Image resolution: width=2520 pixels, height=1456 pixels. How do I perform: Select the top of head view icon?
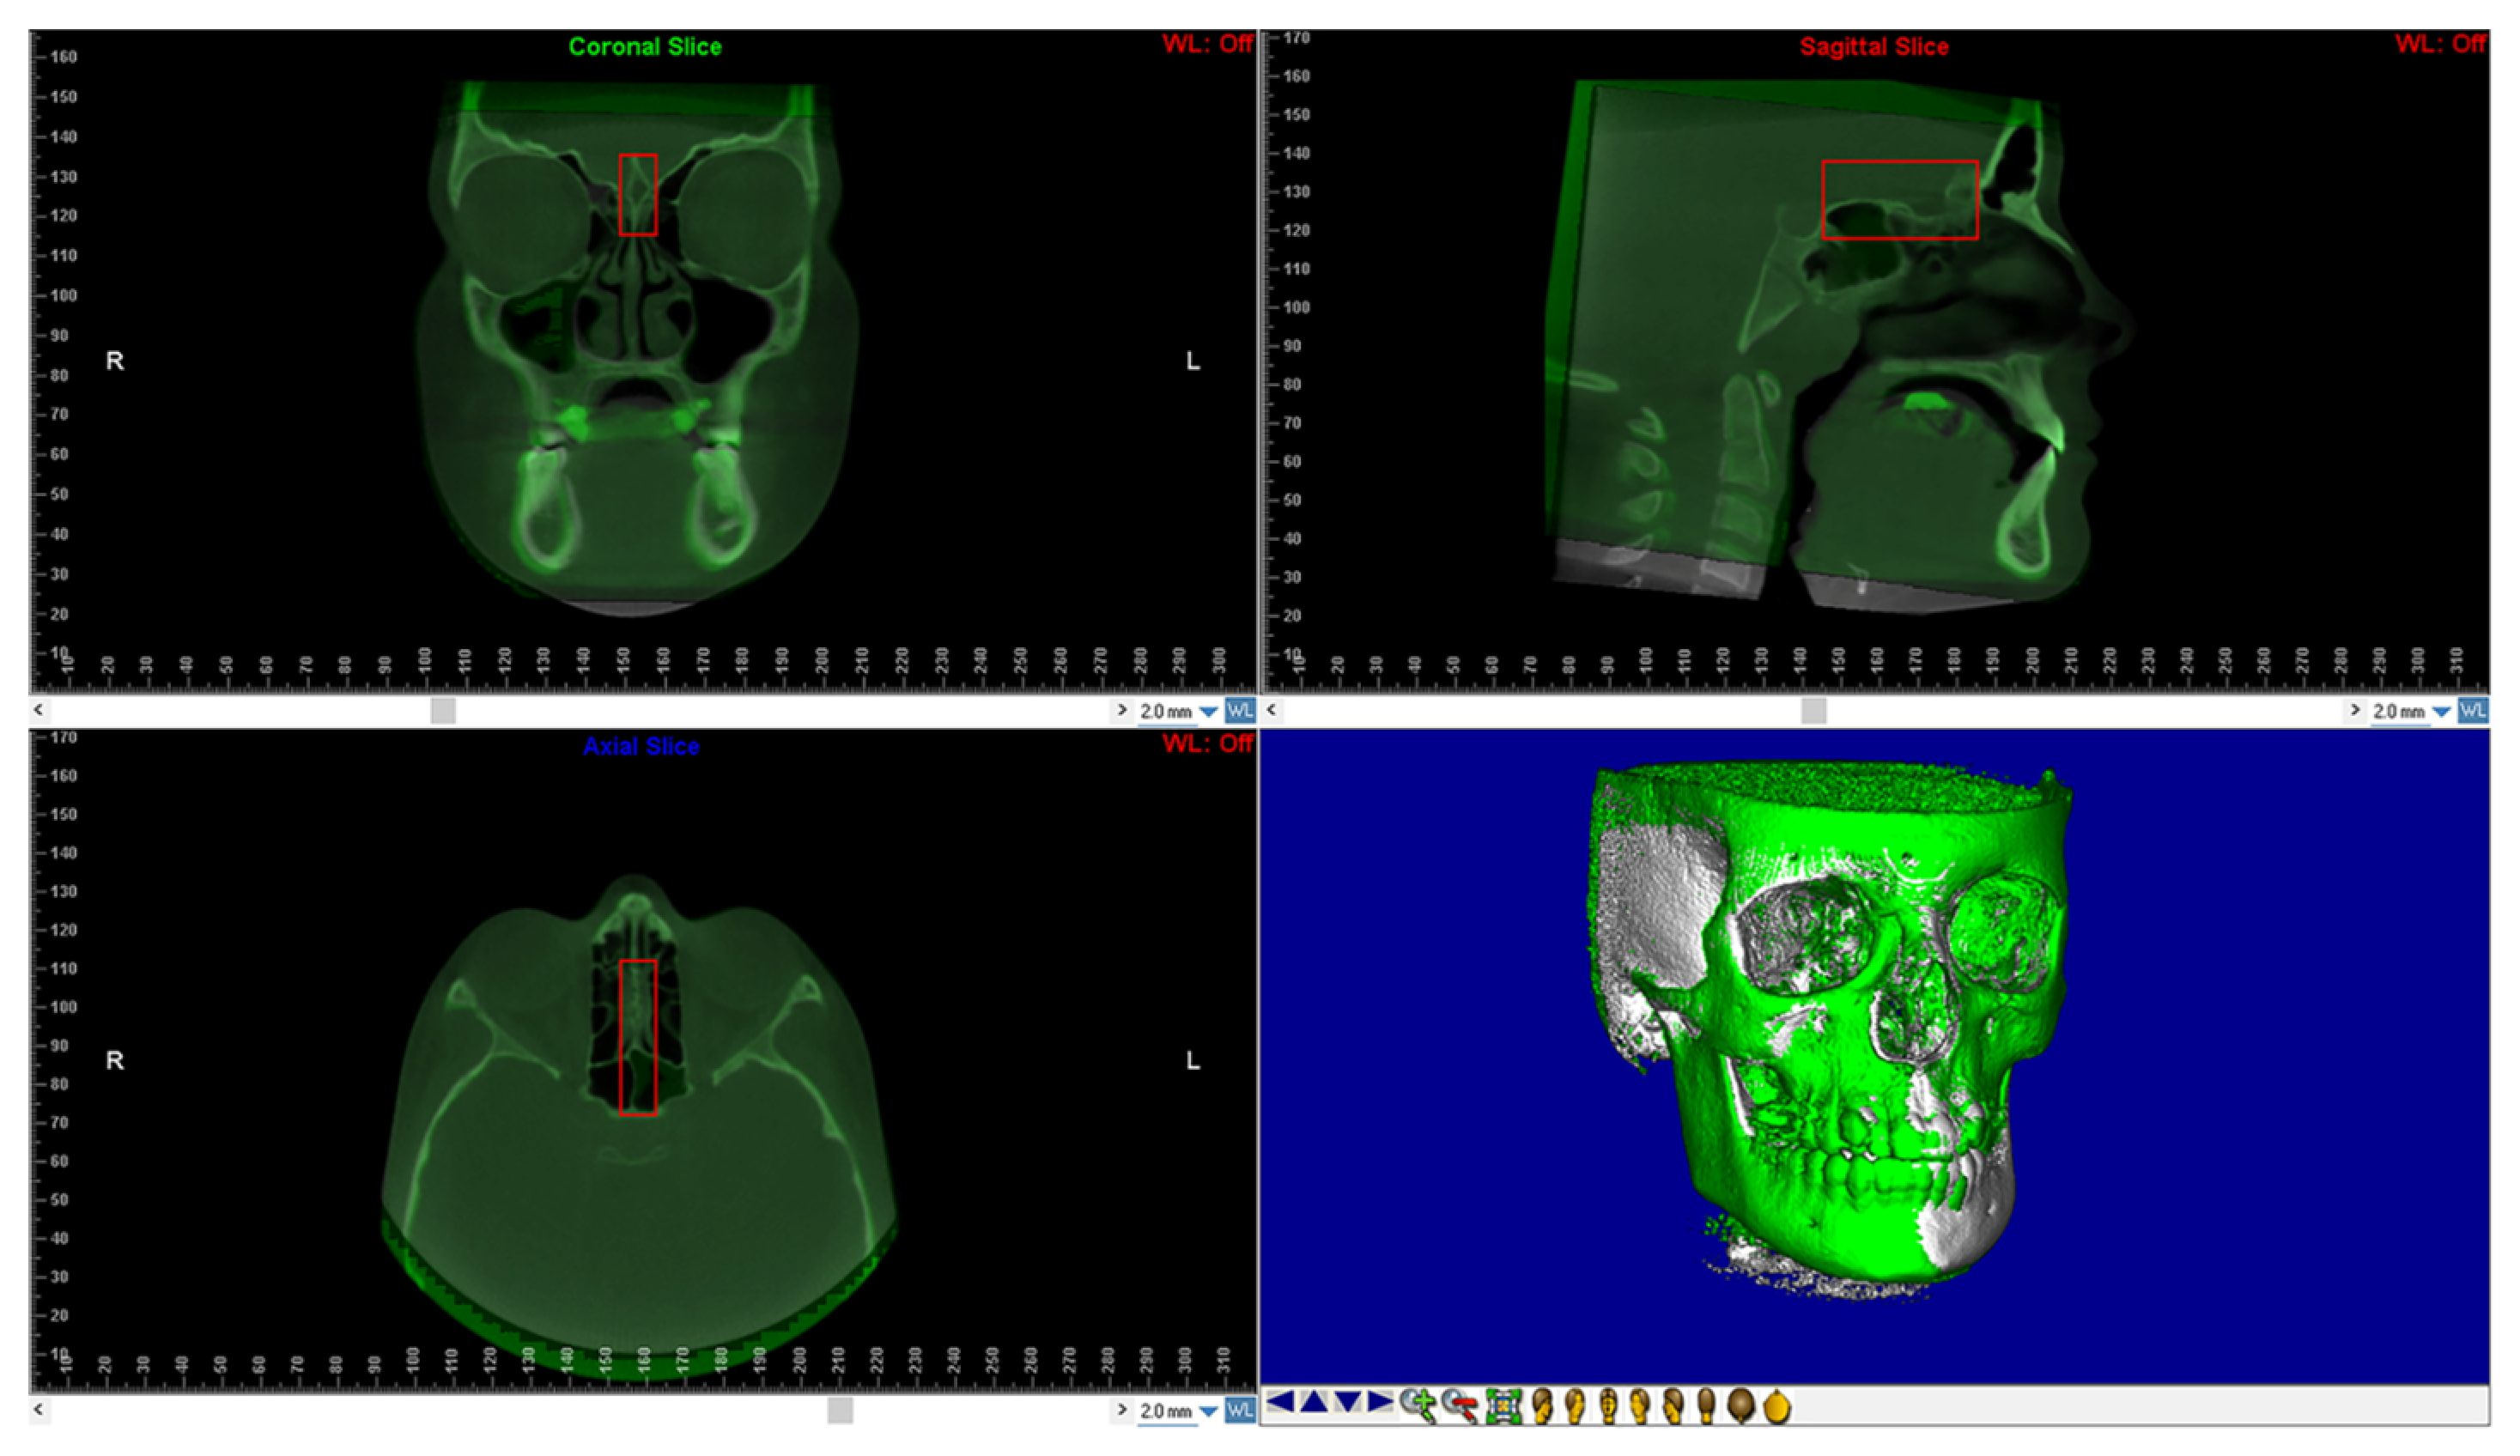pos(1741,1406)
